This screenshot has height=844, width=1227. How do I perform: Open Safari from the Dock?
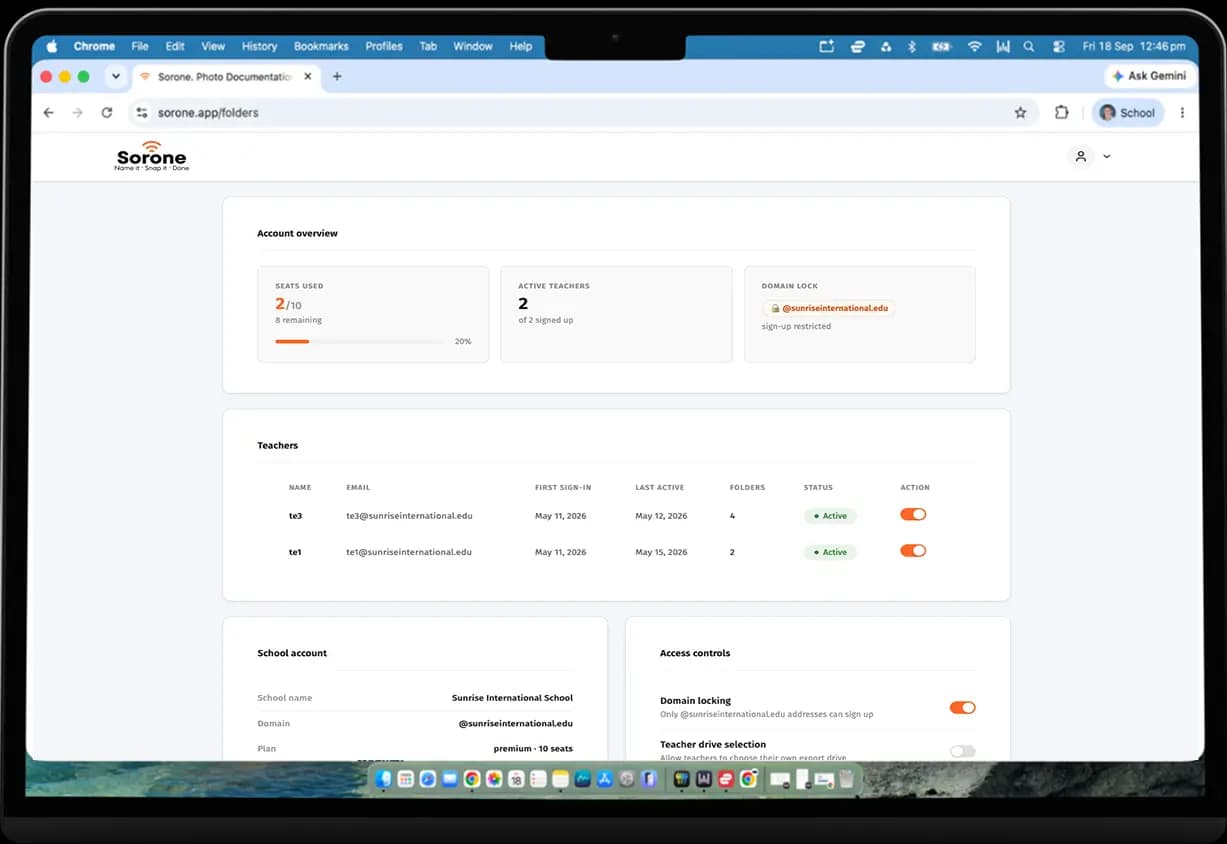pyautogui.click(x=428, y=779)
